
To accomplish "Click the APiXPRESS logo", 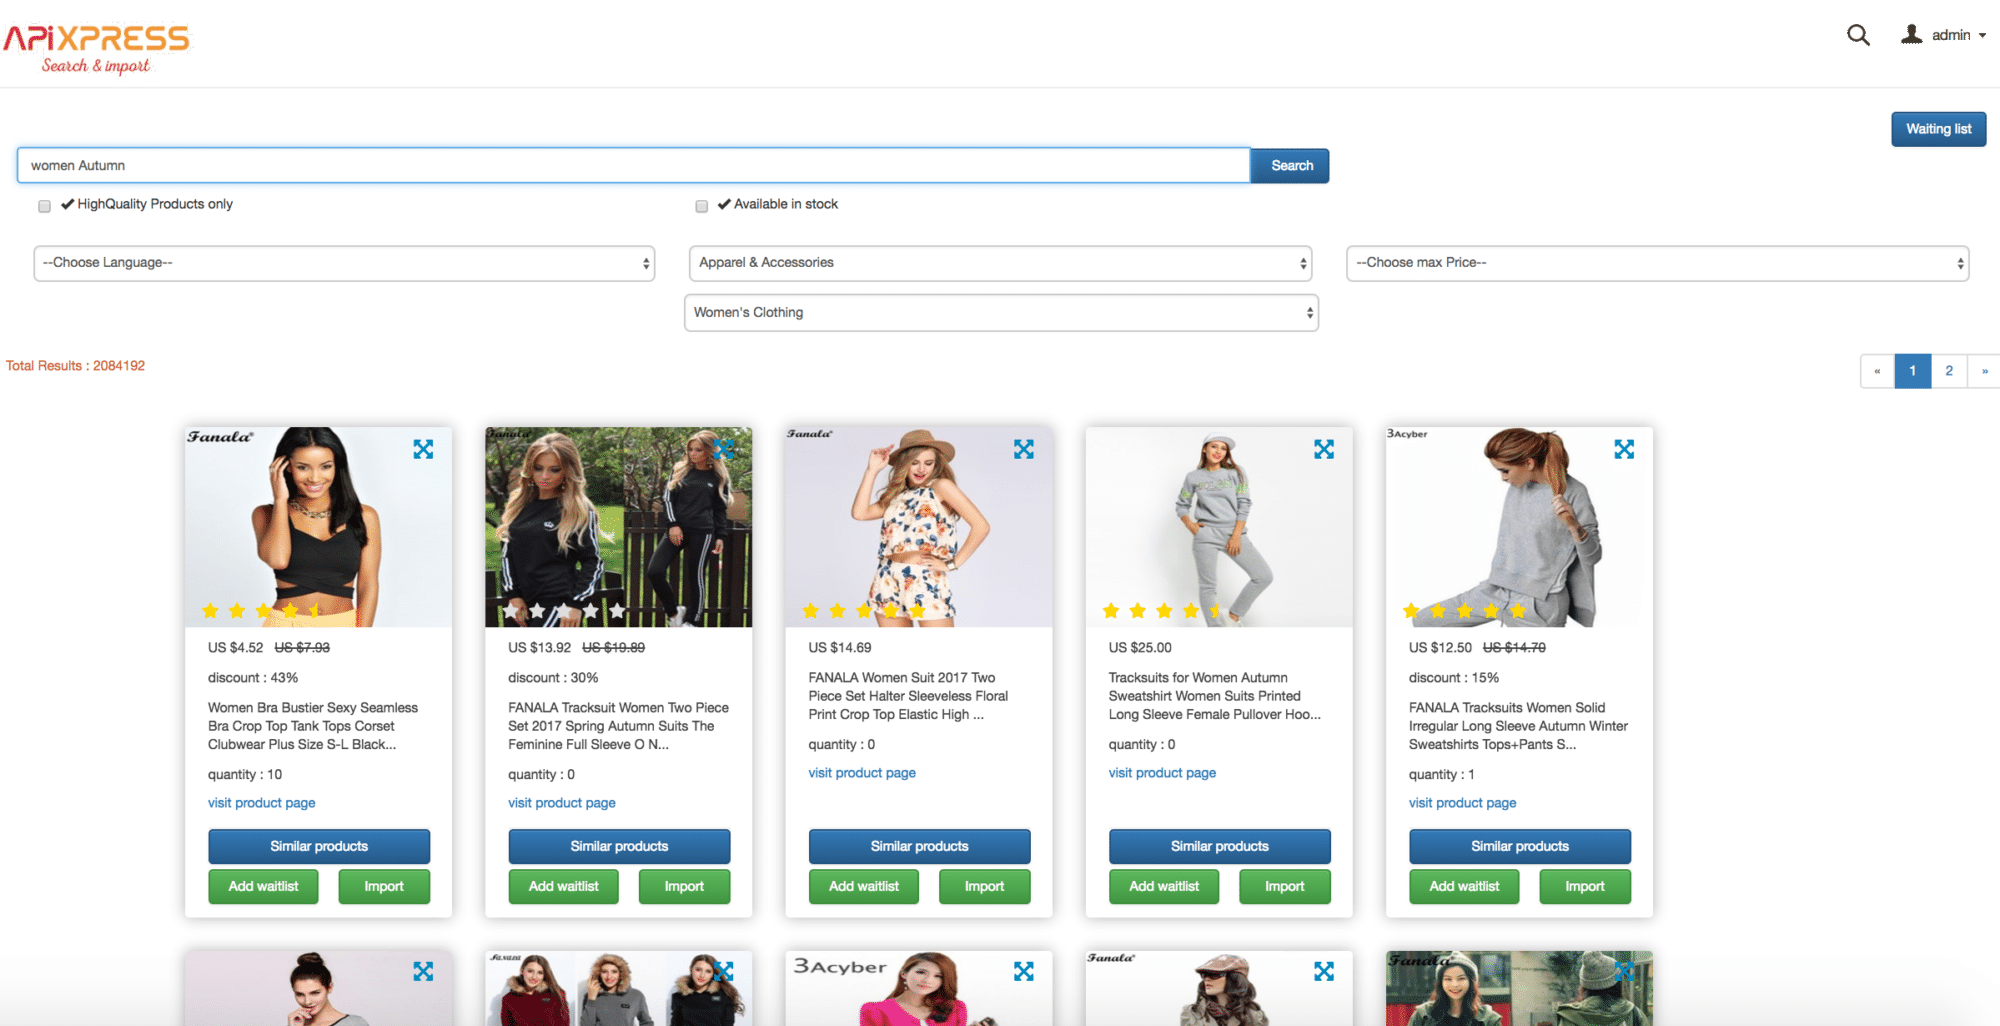I will tap(96, 48).
